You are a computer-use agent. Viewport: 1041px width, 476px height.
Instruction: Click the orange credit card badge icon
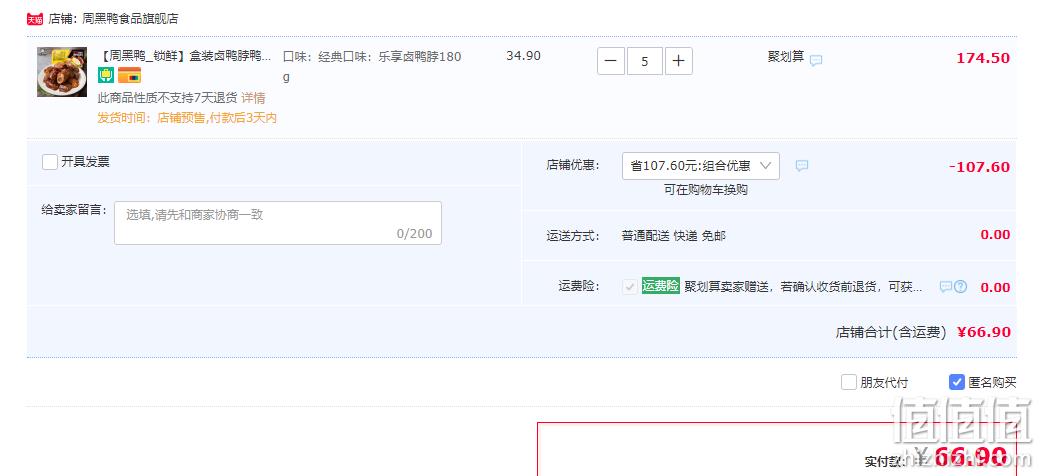click(x=129, y=76)
